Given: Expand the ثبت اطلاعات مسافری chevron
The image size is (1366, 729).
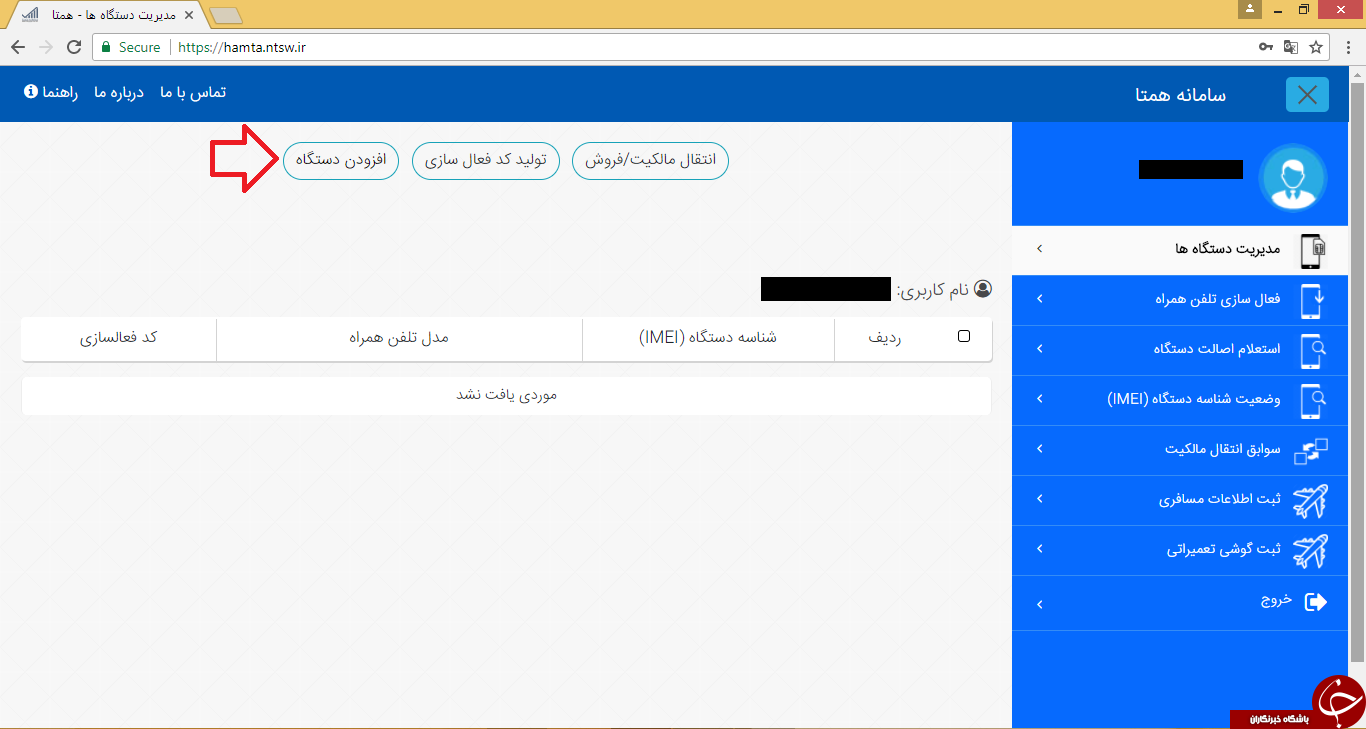Looking at the screenshot, I should [x=1039, y=498].
